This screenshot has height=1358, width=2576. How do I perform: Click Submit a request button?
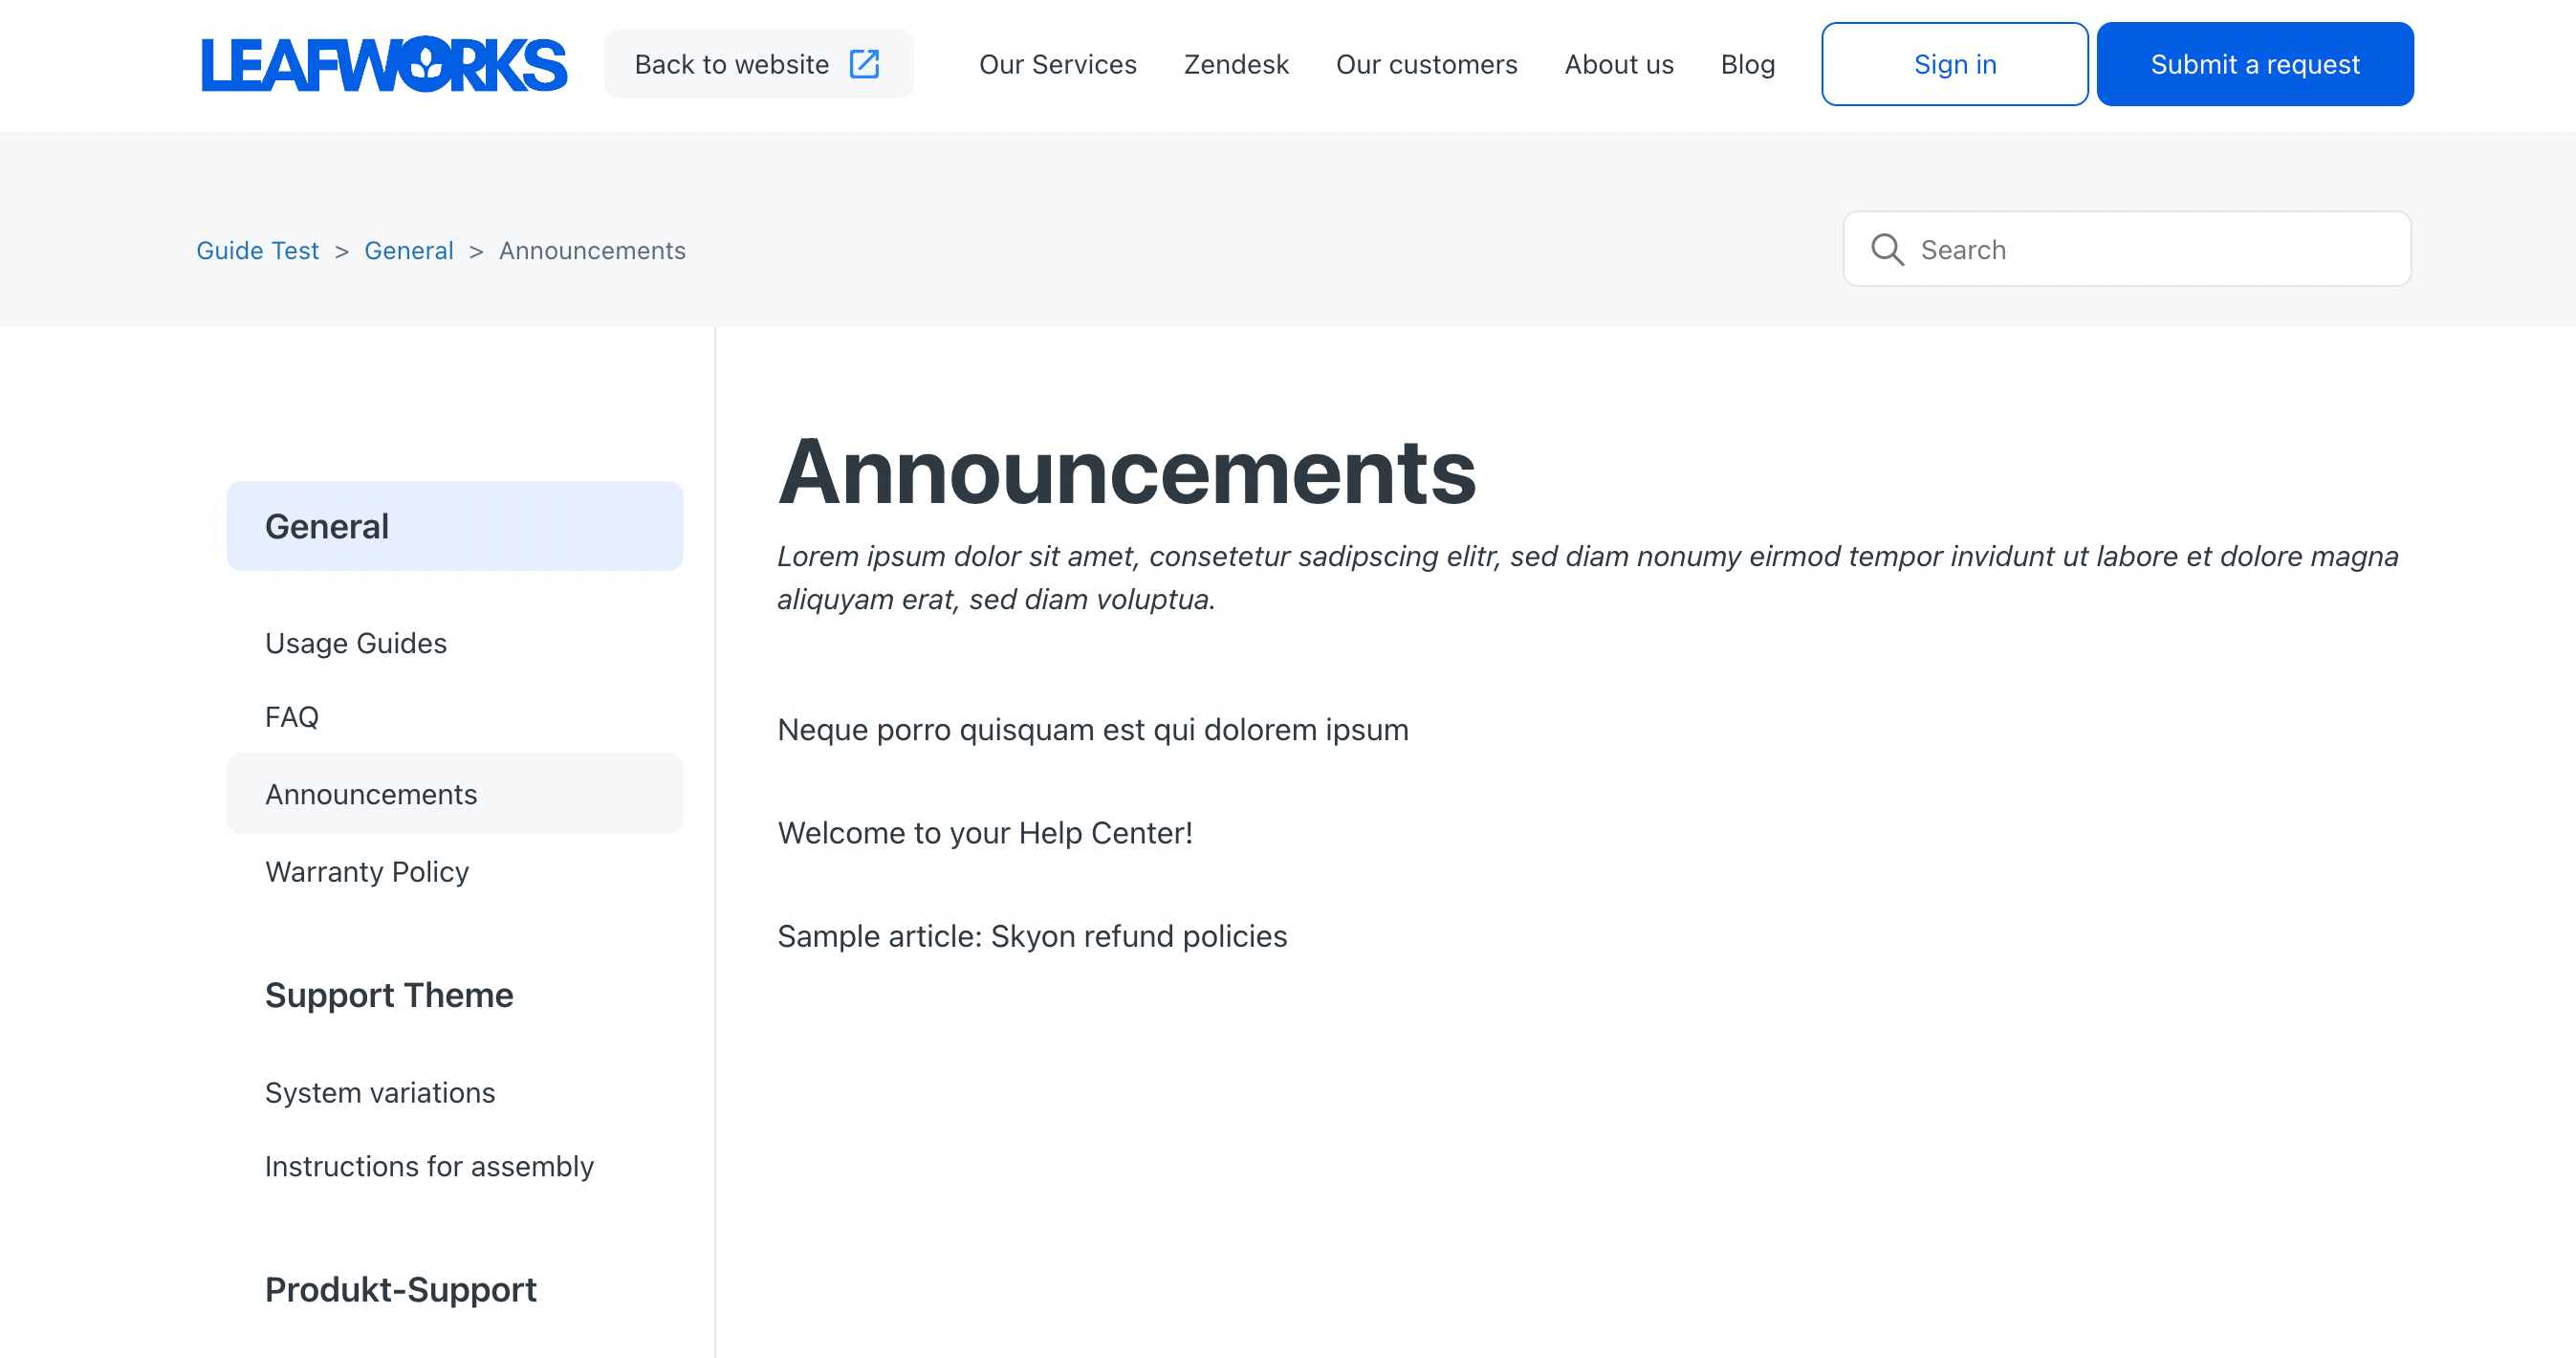coord(2254,64)
